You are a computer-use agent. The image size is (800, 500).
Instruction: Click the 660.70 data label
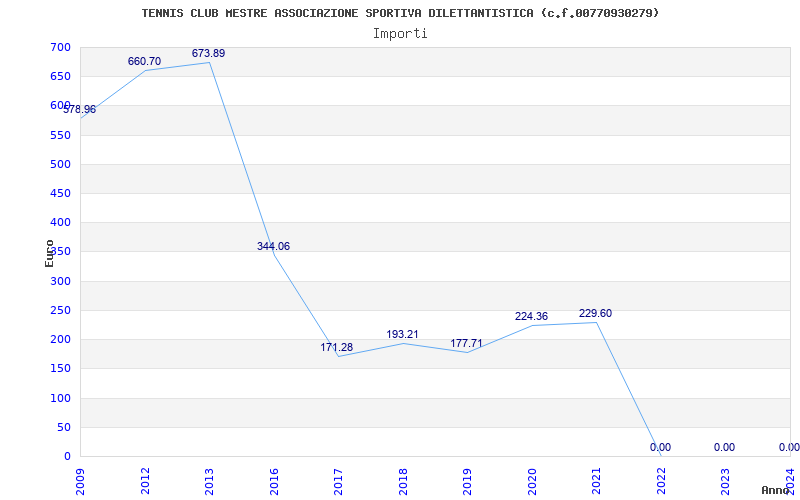[x=144, y=62]
